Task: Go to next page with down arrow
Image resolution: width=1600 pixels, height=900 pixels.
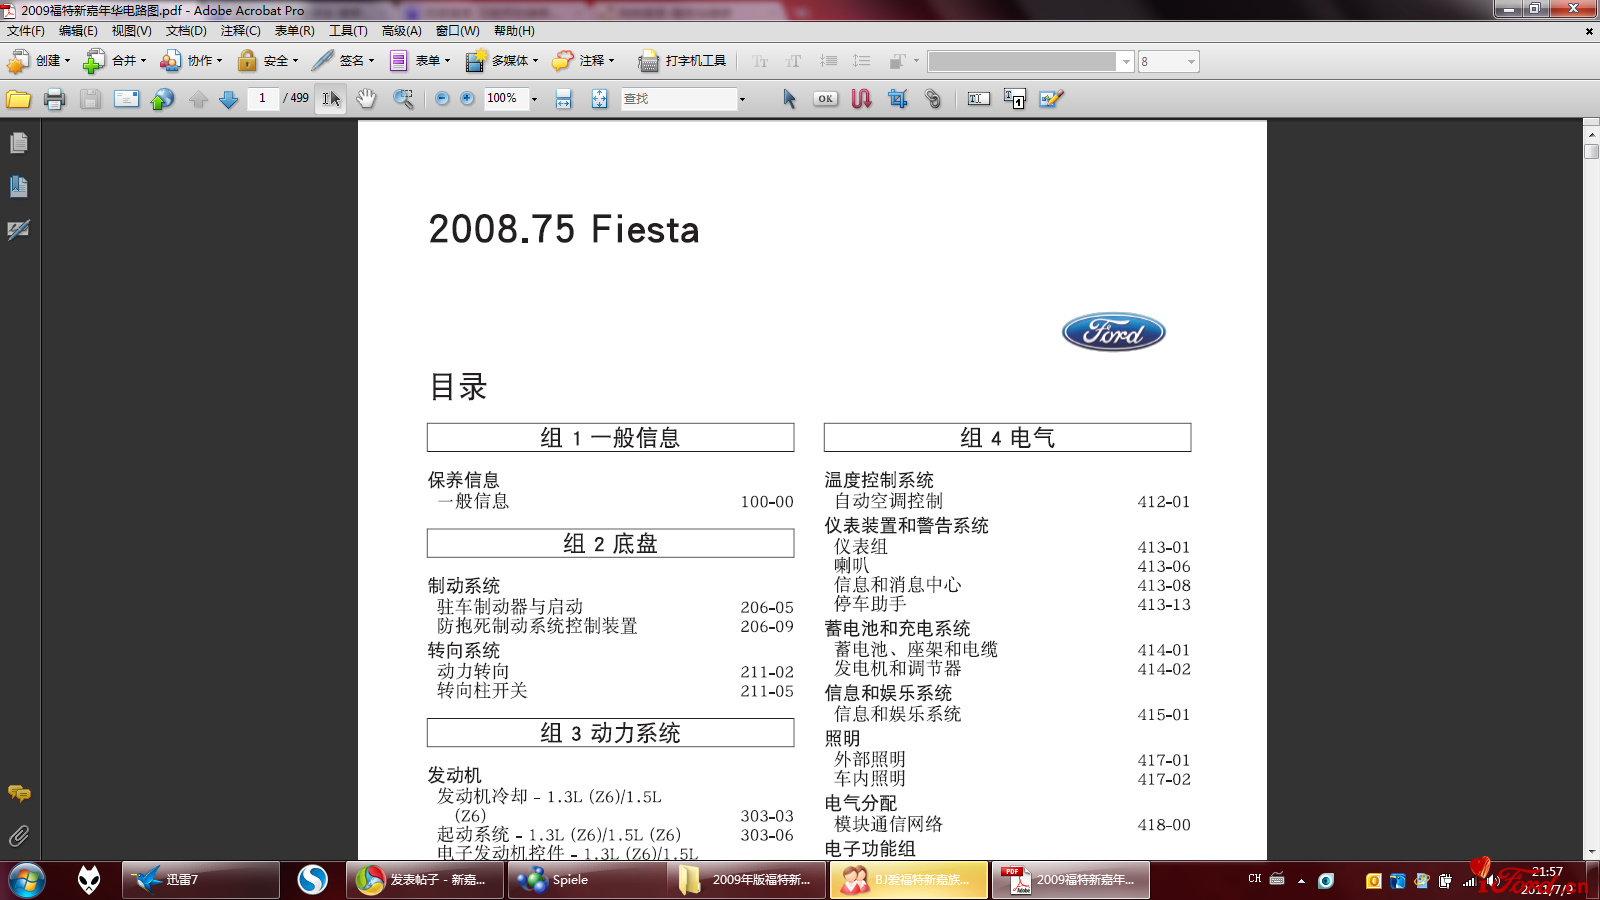Action: (228, 99)
